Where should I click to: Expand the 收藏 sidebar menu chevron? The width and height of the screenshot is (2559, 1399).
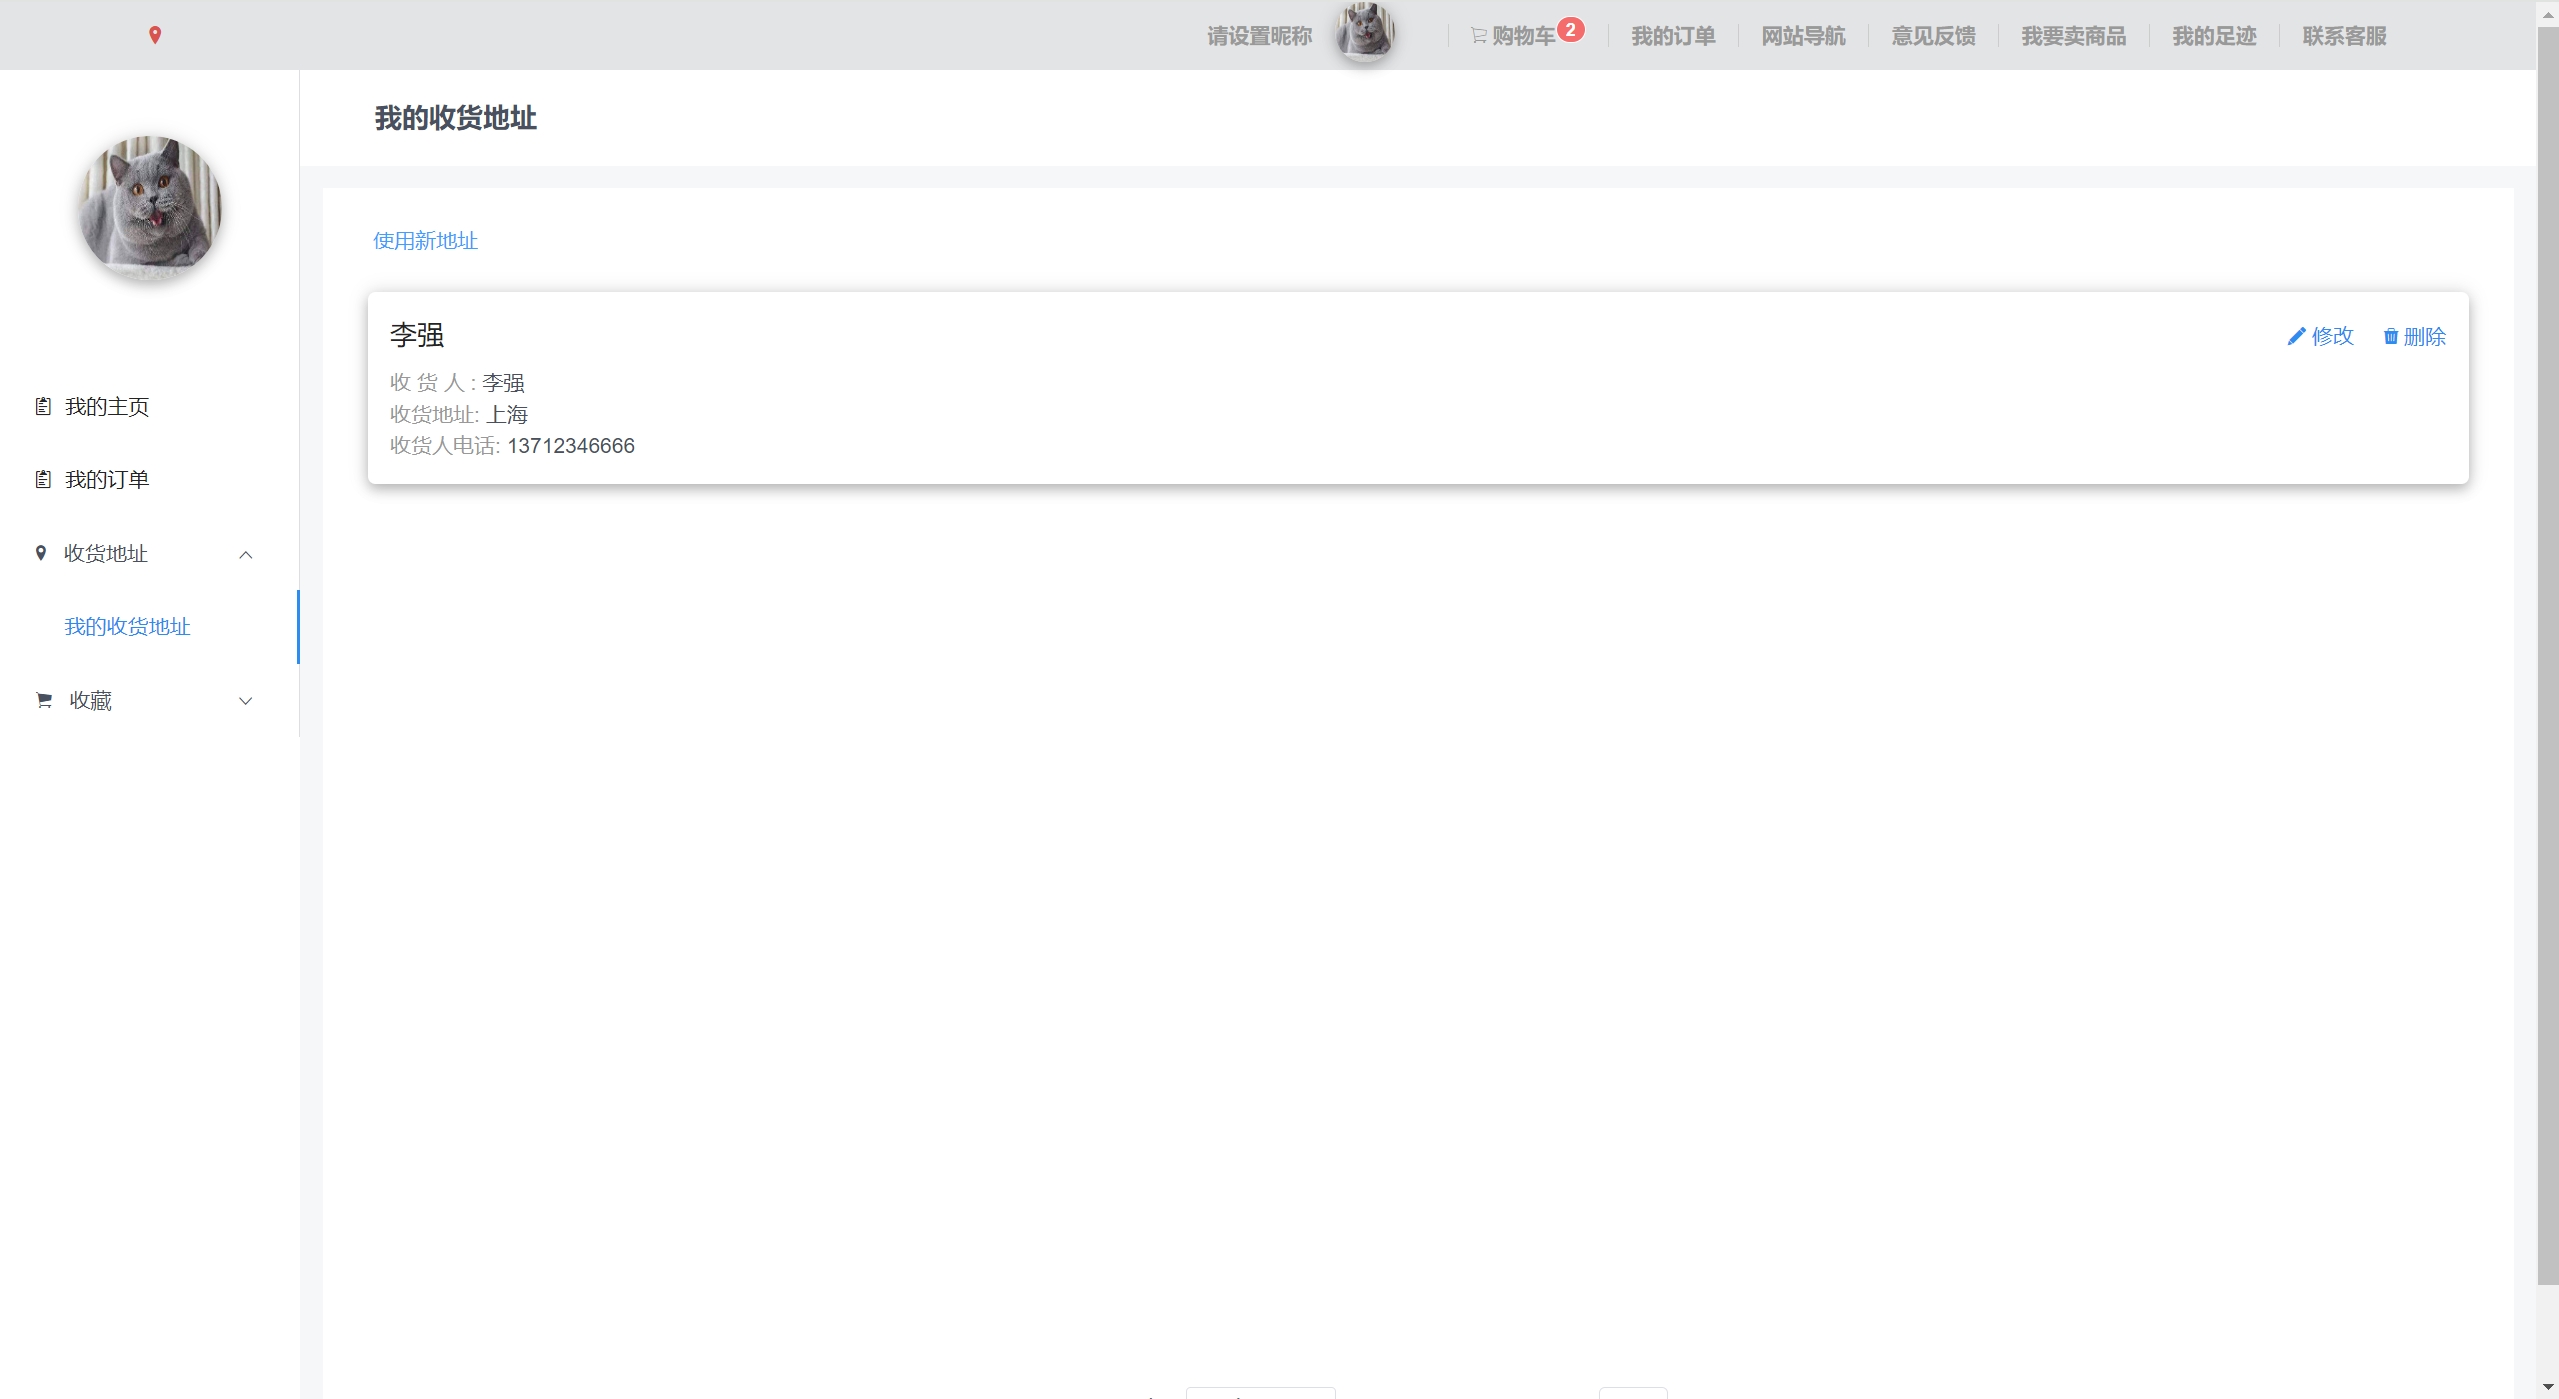(246, 701)
